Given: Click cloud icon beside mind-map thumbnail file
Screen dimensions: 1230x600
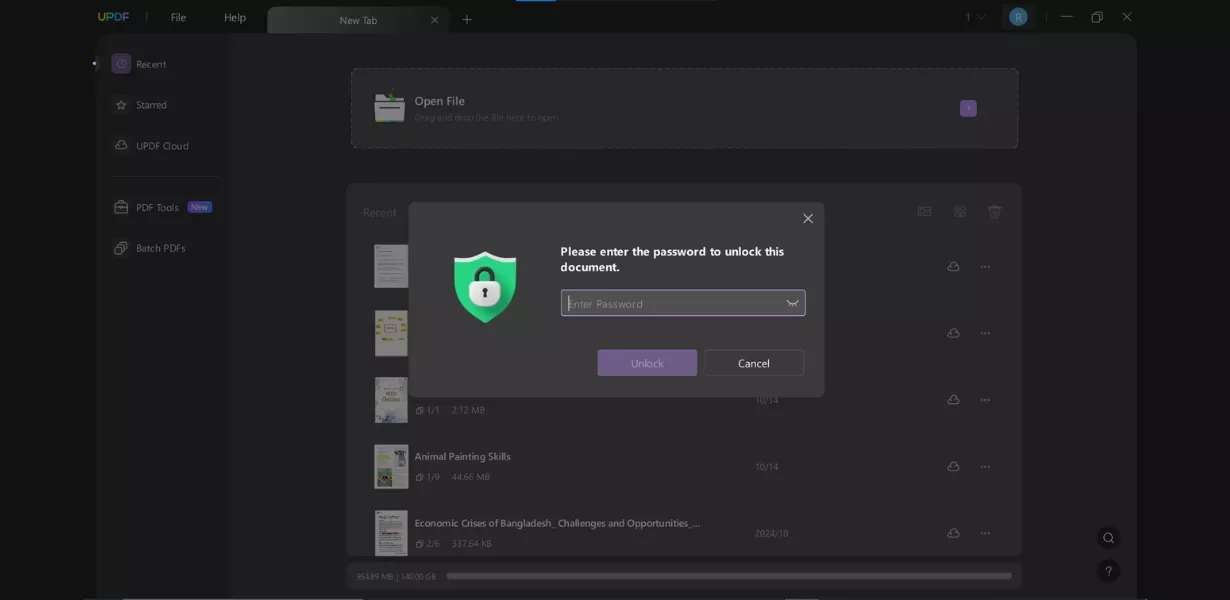Looking at the screenshot, I should tap(953, 333).
